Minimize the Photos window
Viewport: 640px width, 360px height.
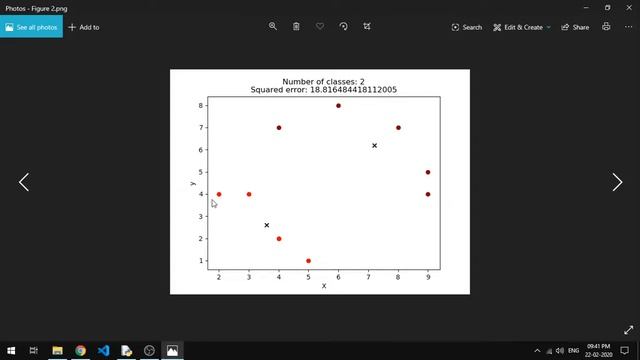(586, 7)
